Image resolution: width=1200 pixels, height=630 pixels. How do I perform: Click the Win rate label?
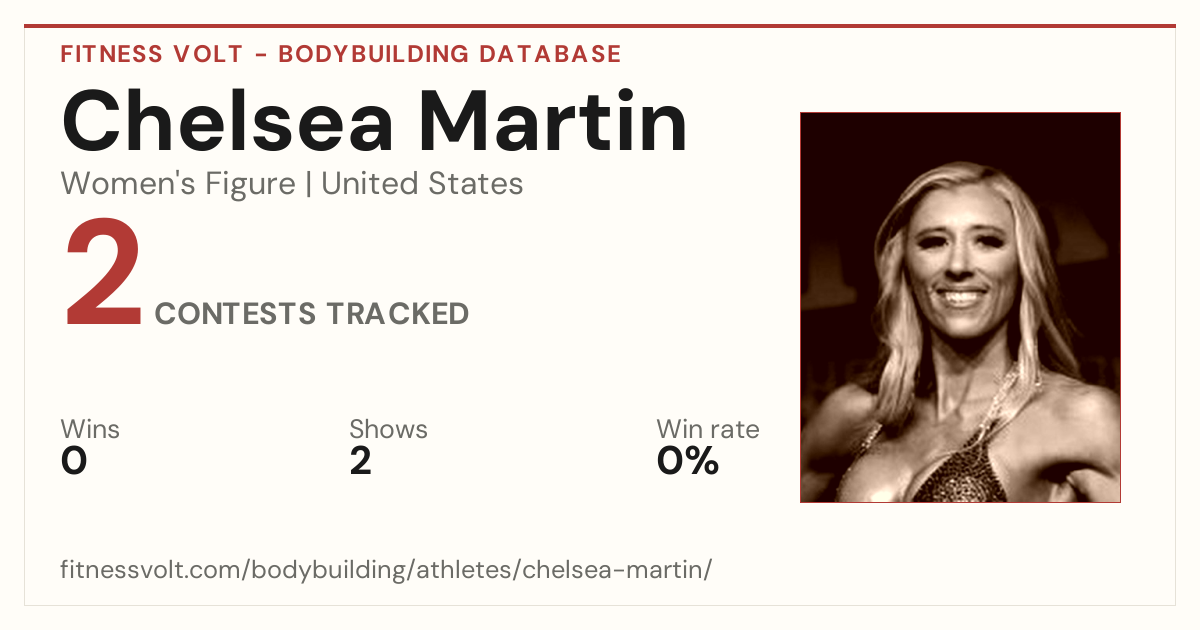708,430
